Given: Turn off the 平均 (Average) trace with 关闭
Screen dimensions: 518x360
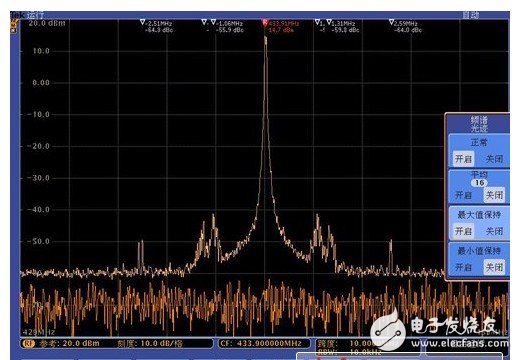Looking at the screenshot, I should tap(494, 195).
